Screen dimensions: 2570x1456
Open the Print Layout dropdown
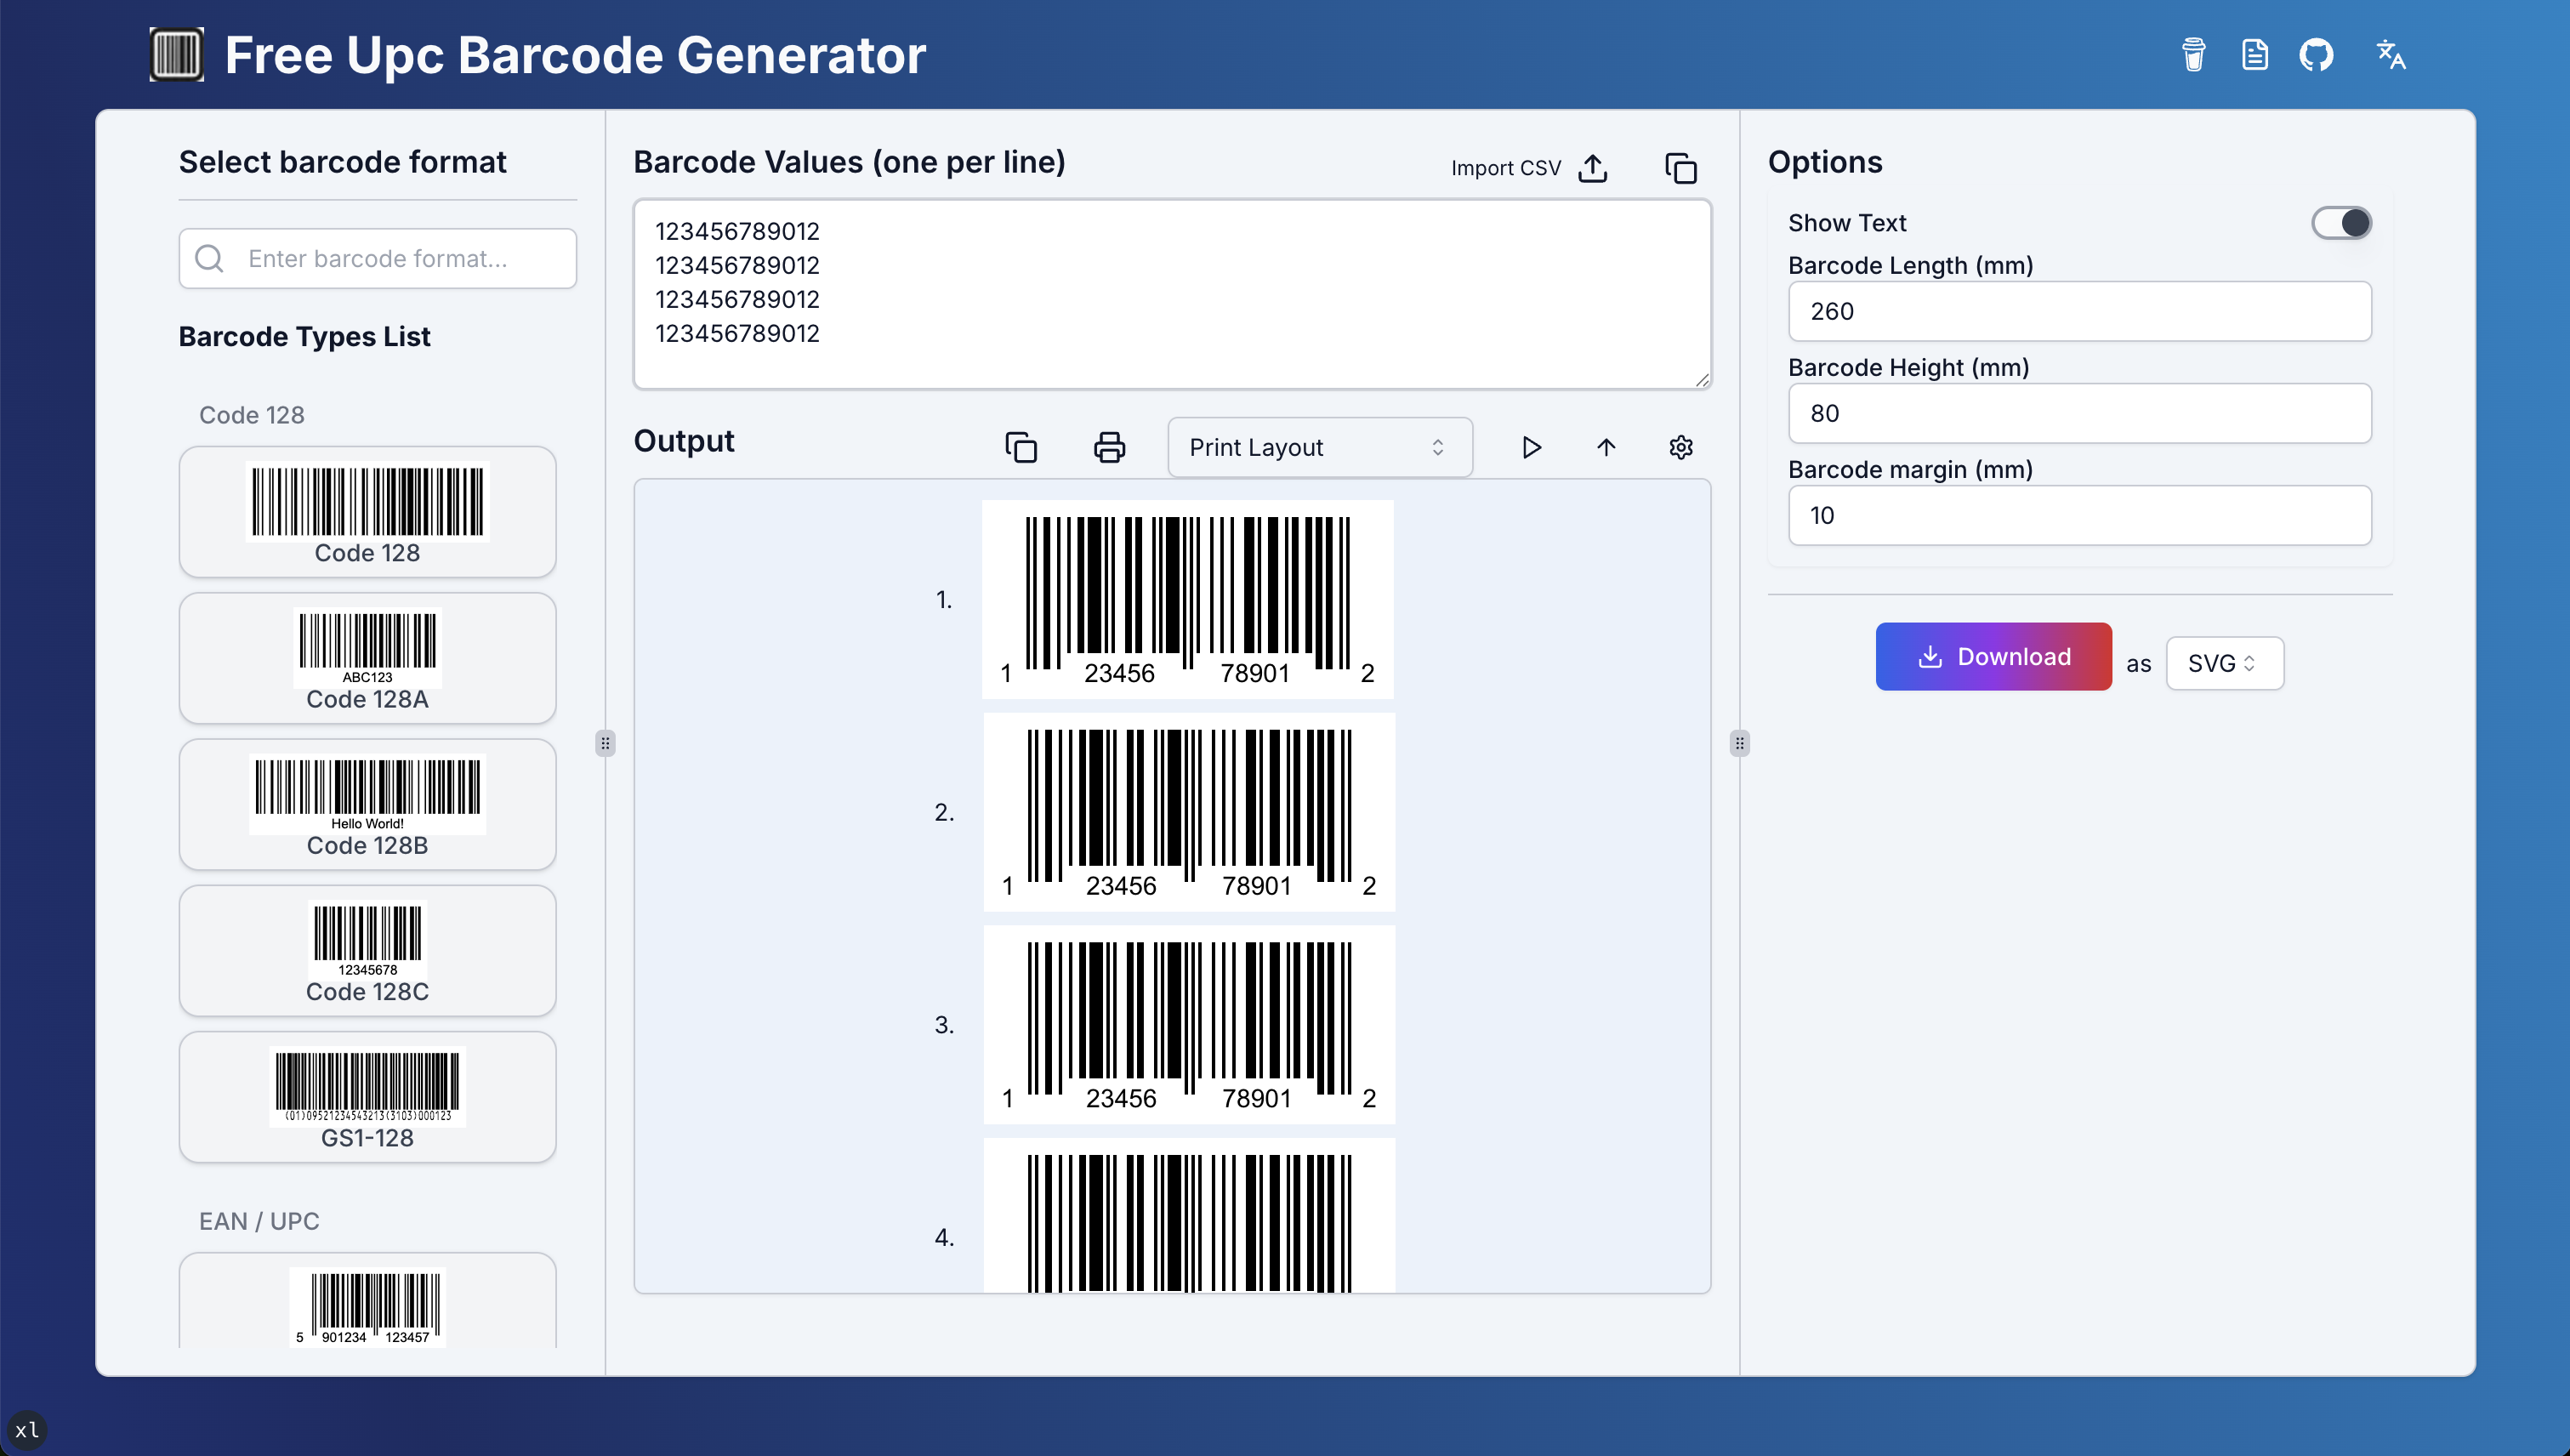coord(1320,447)
